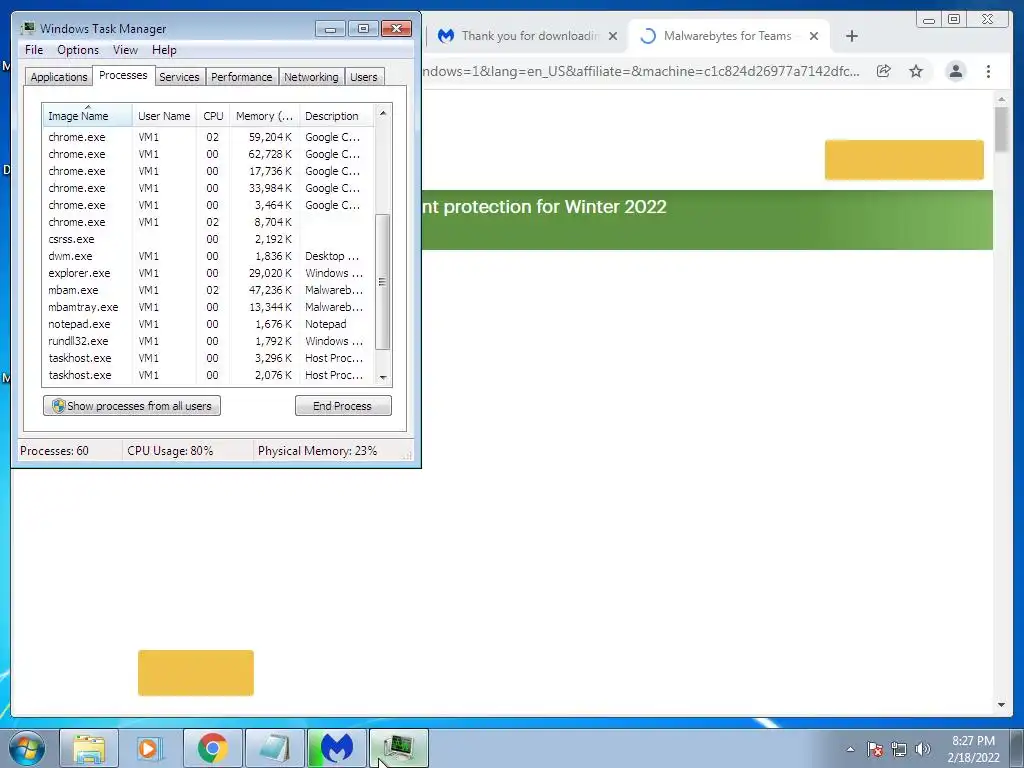Open the Options menu in Task Manager
Screen dimensions: 1024x768
78,50
